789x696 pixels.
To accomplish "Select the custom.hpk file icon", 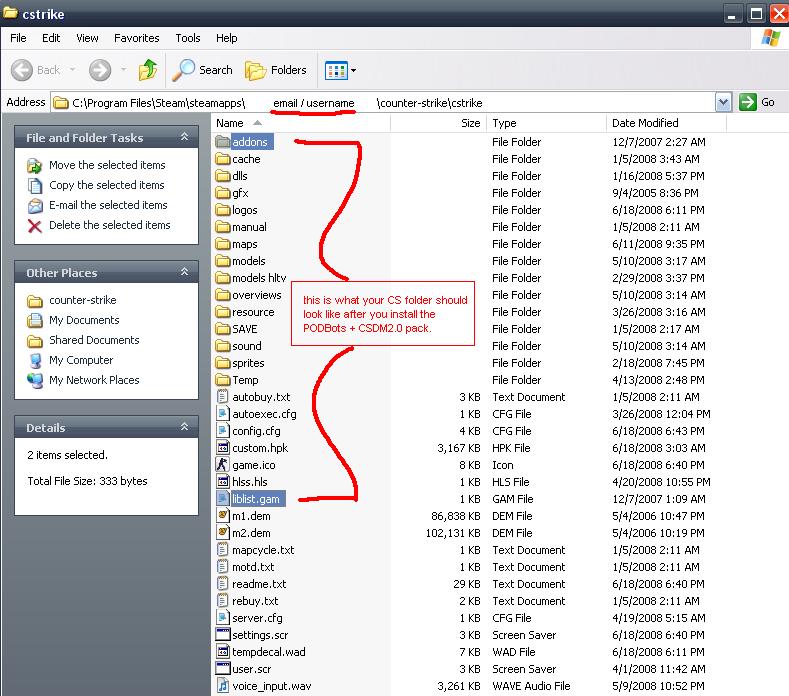I will pyautogui.click(x=222, y=448).
